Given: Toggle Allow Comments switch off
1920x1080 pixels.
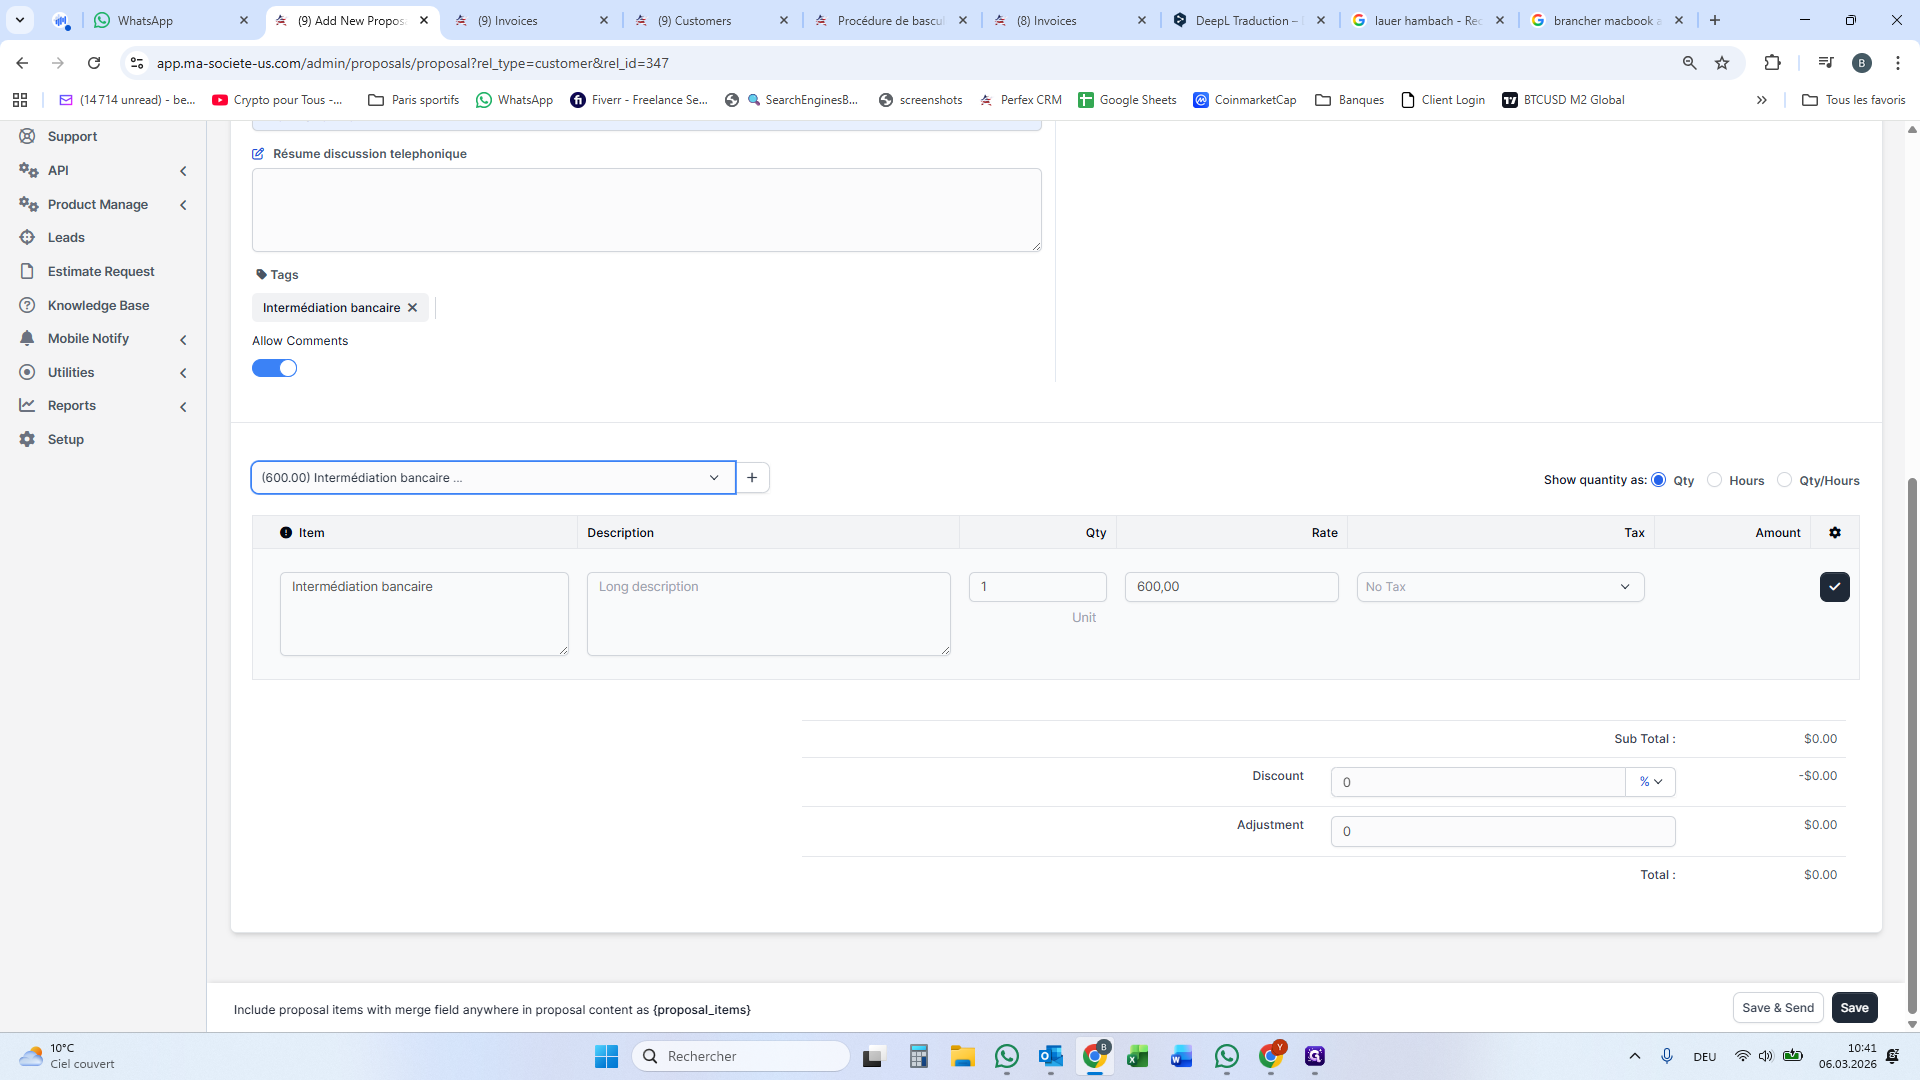Looking at the screenshot, I should point(274,369).
